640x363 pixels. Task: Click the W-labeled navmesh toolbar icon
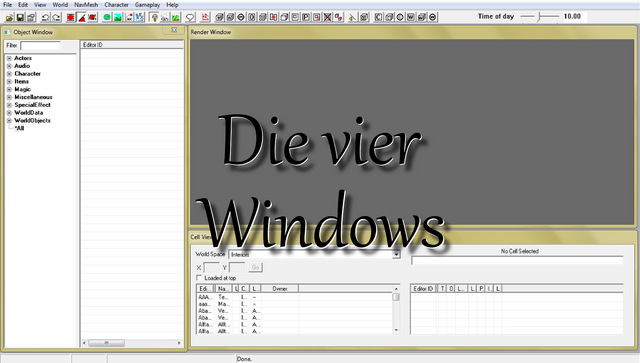tap(411, 17)
